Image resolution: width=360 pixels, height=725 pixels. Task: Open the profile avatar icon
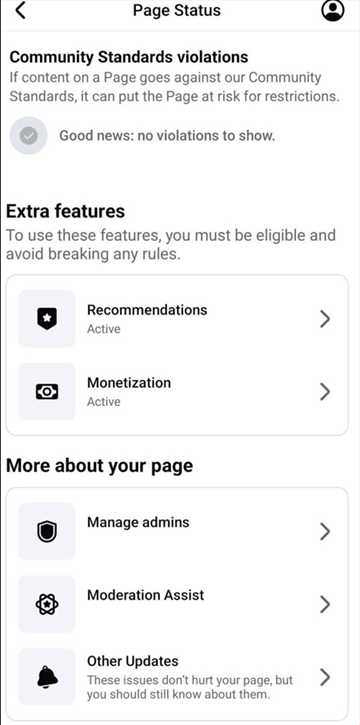(x=333, y=10)
